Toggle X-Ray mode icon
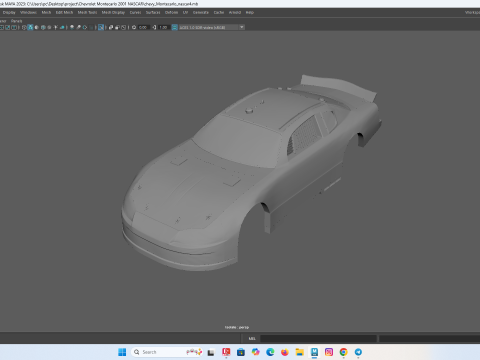The width and height of the screenshot is (480, 360). point(111,27)
